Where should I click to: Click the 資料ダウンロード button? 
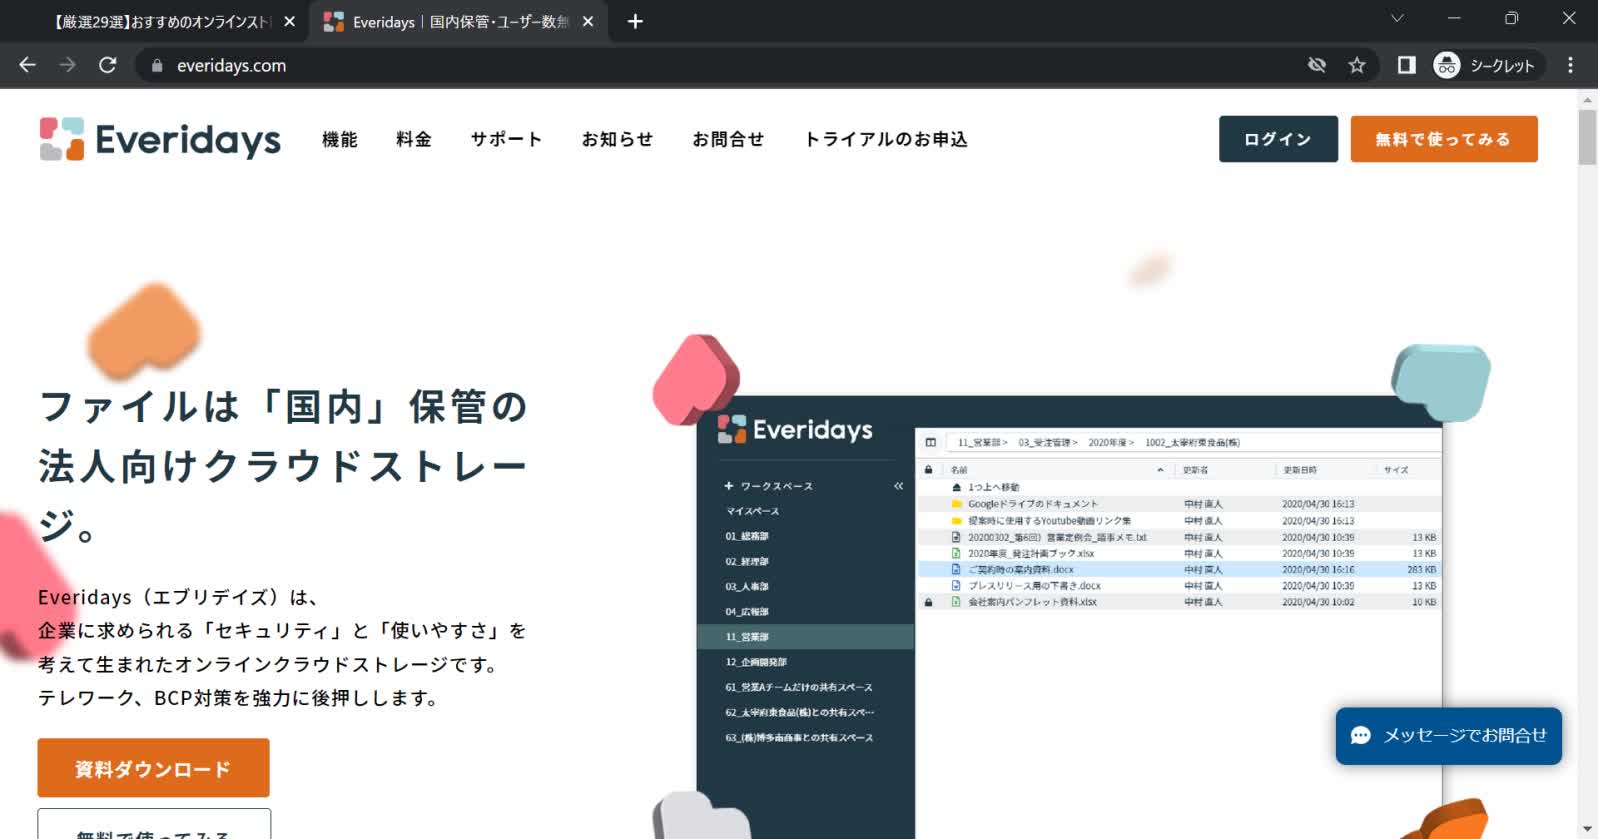153,768
